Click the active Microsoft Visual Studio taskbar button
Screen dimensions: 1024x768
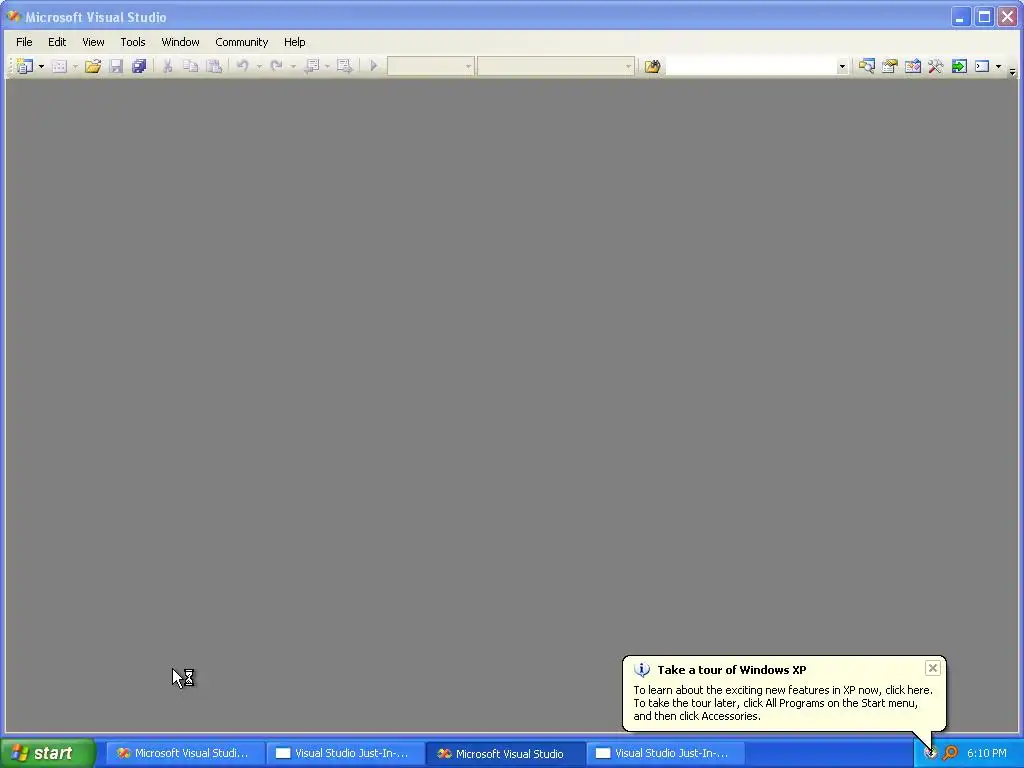point(505,753)
